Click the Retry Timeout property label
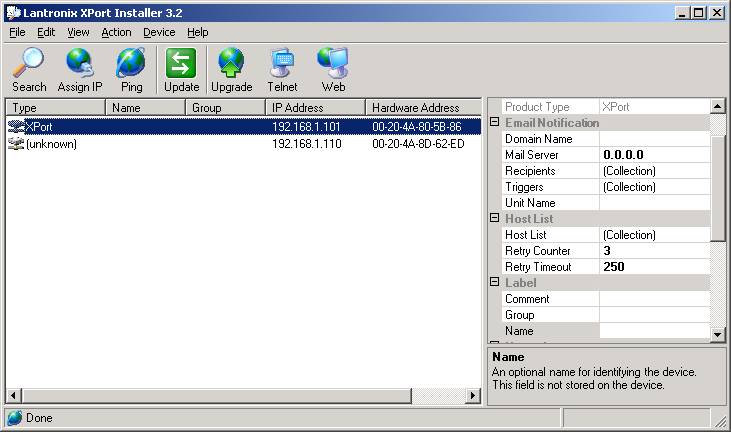 (538, 267)
